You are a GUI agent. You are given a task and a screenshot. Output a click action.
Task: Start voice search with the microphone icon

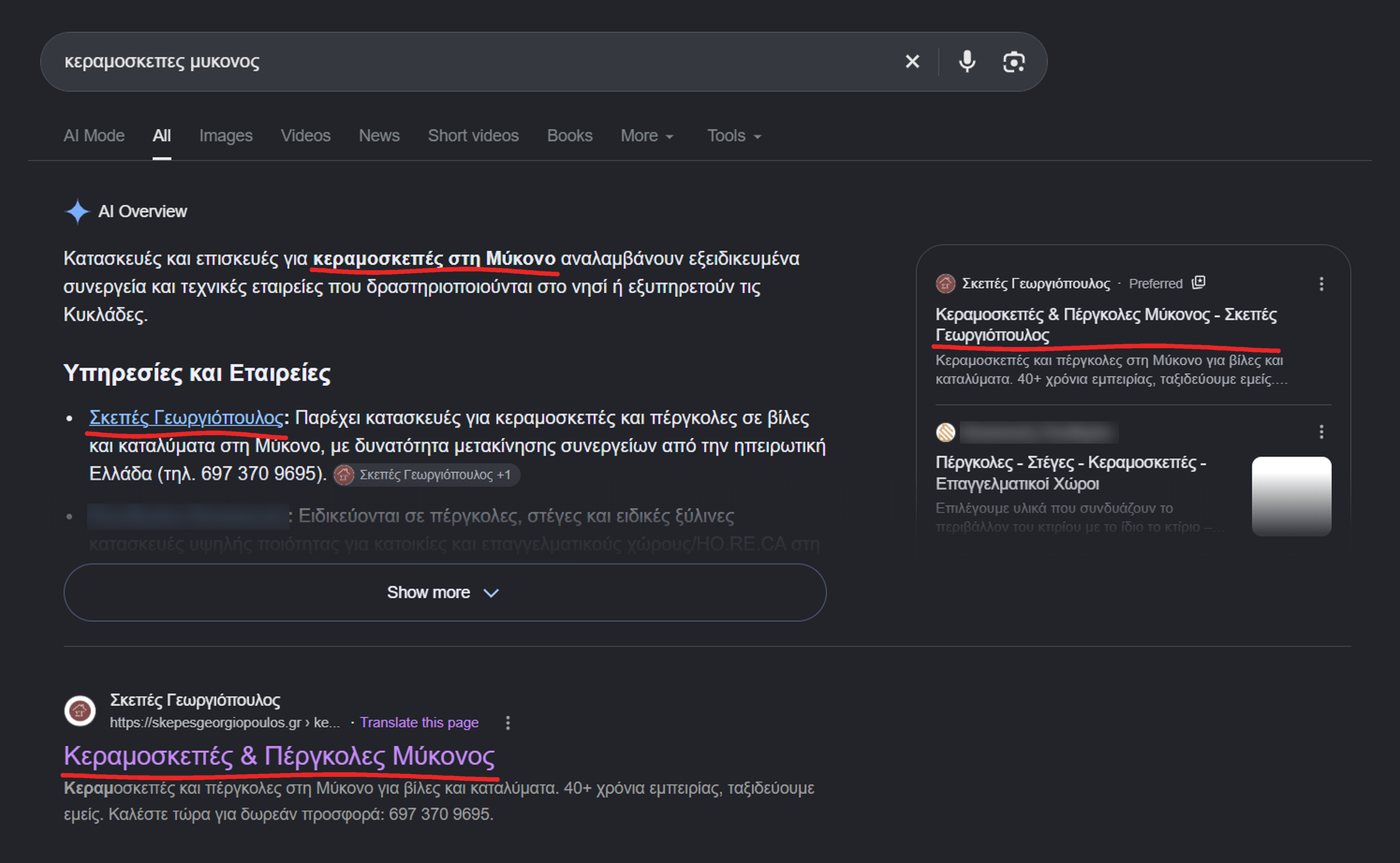[966, 62]
